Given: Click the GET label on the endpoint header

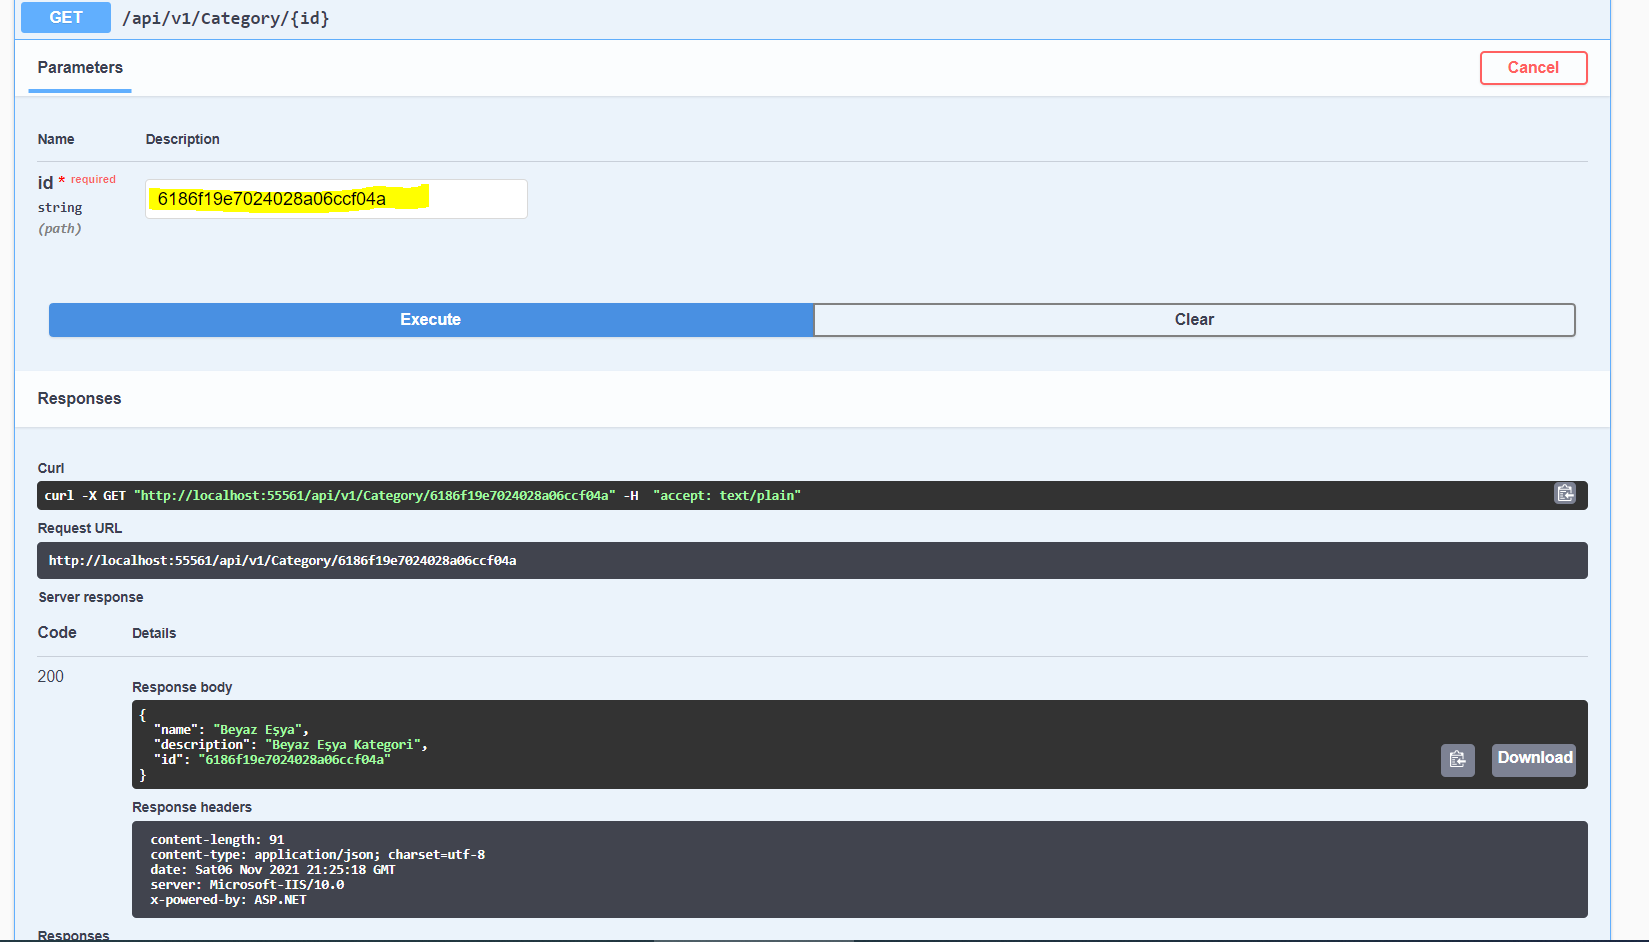Looking at the screenshot, I should point(64,17).
